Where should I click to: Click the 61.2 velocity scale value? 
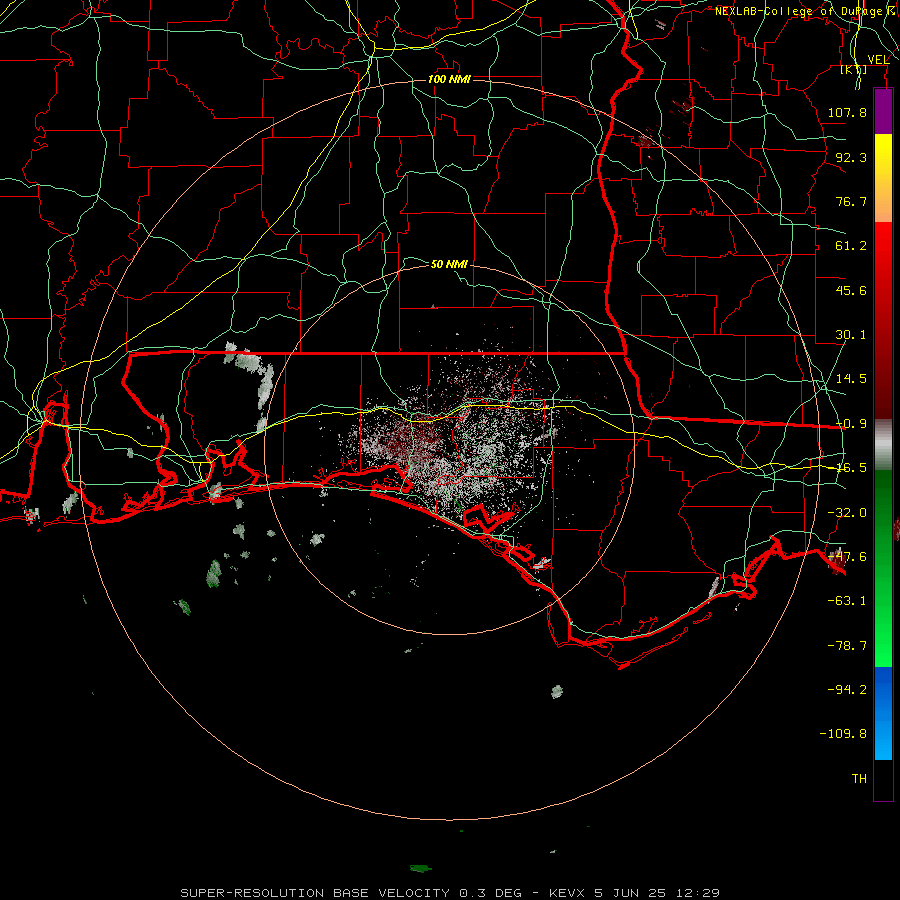851,246
